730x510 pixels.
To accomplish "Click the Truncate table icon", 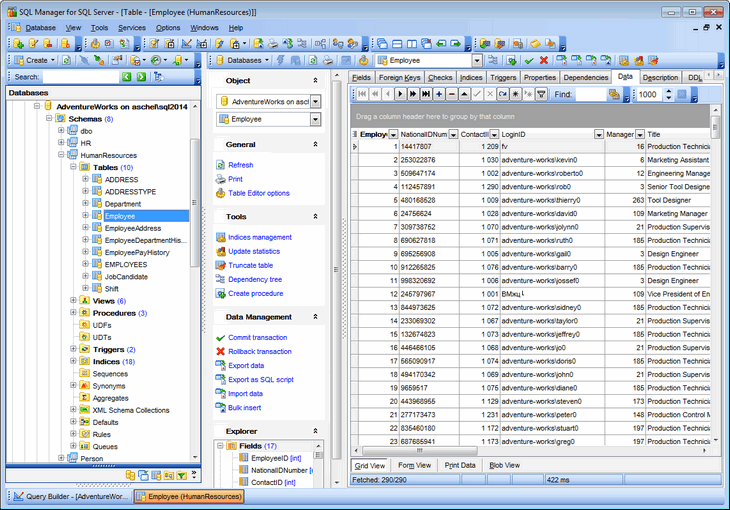I will click(x=221, y=265).
